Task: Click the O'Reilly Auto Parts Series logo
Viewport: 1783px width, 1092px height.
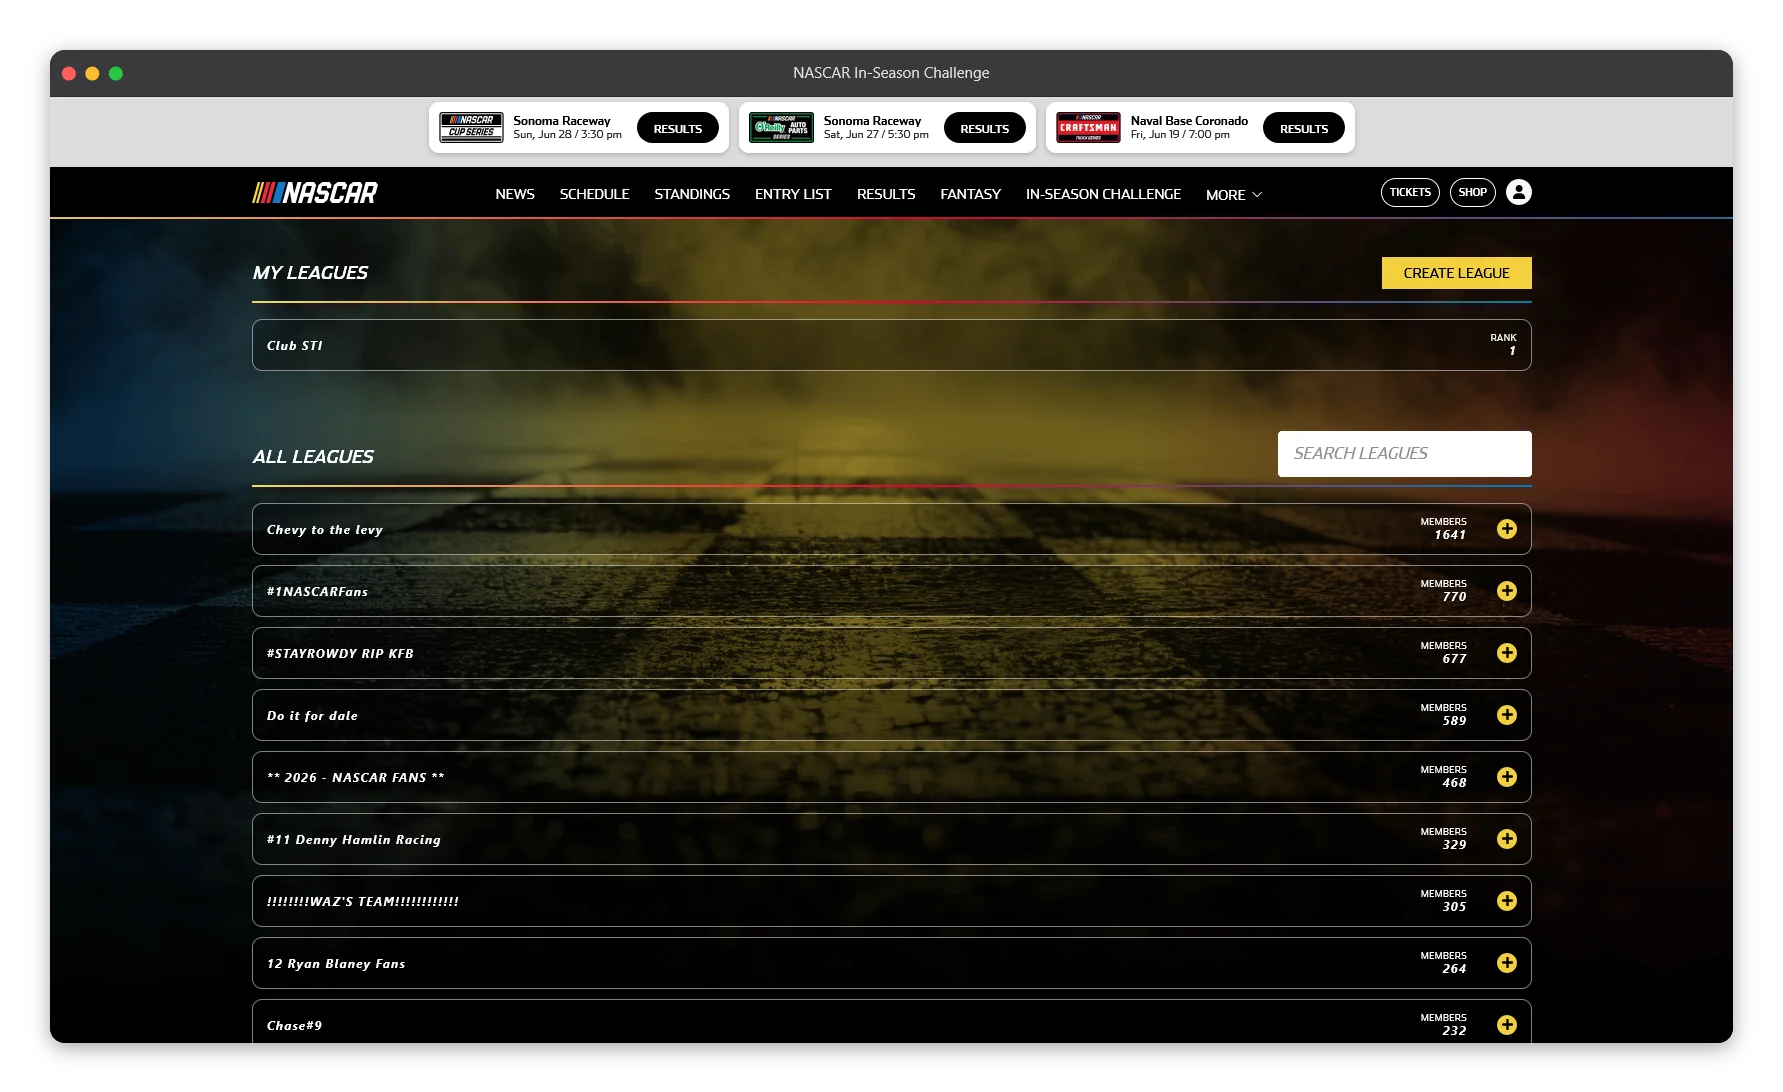Action: [781, 127]
